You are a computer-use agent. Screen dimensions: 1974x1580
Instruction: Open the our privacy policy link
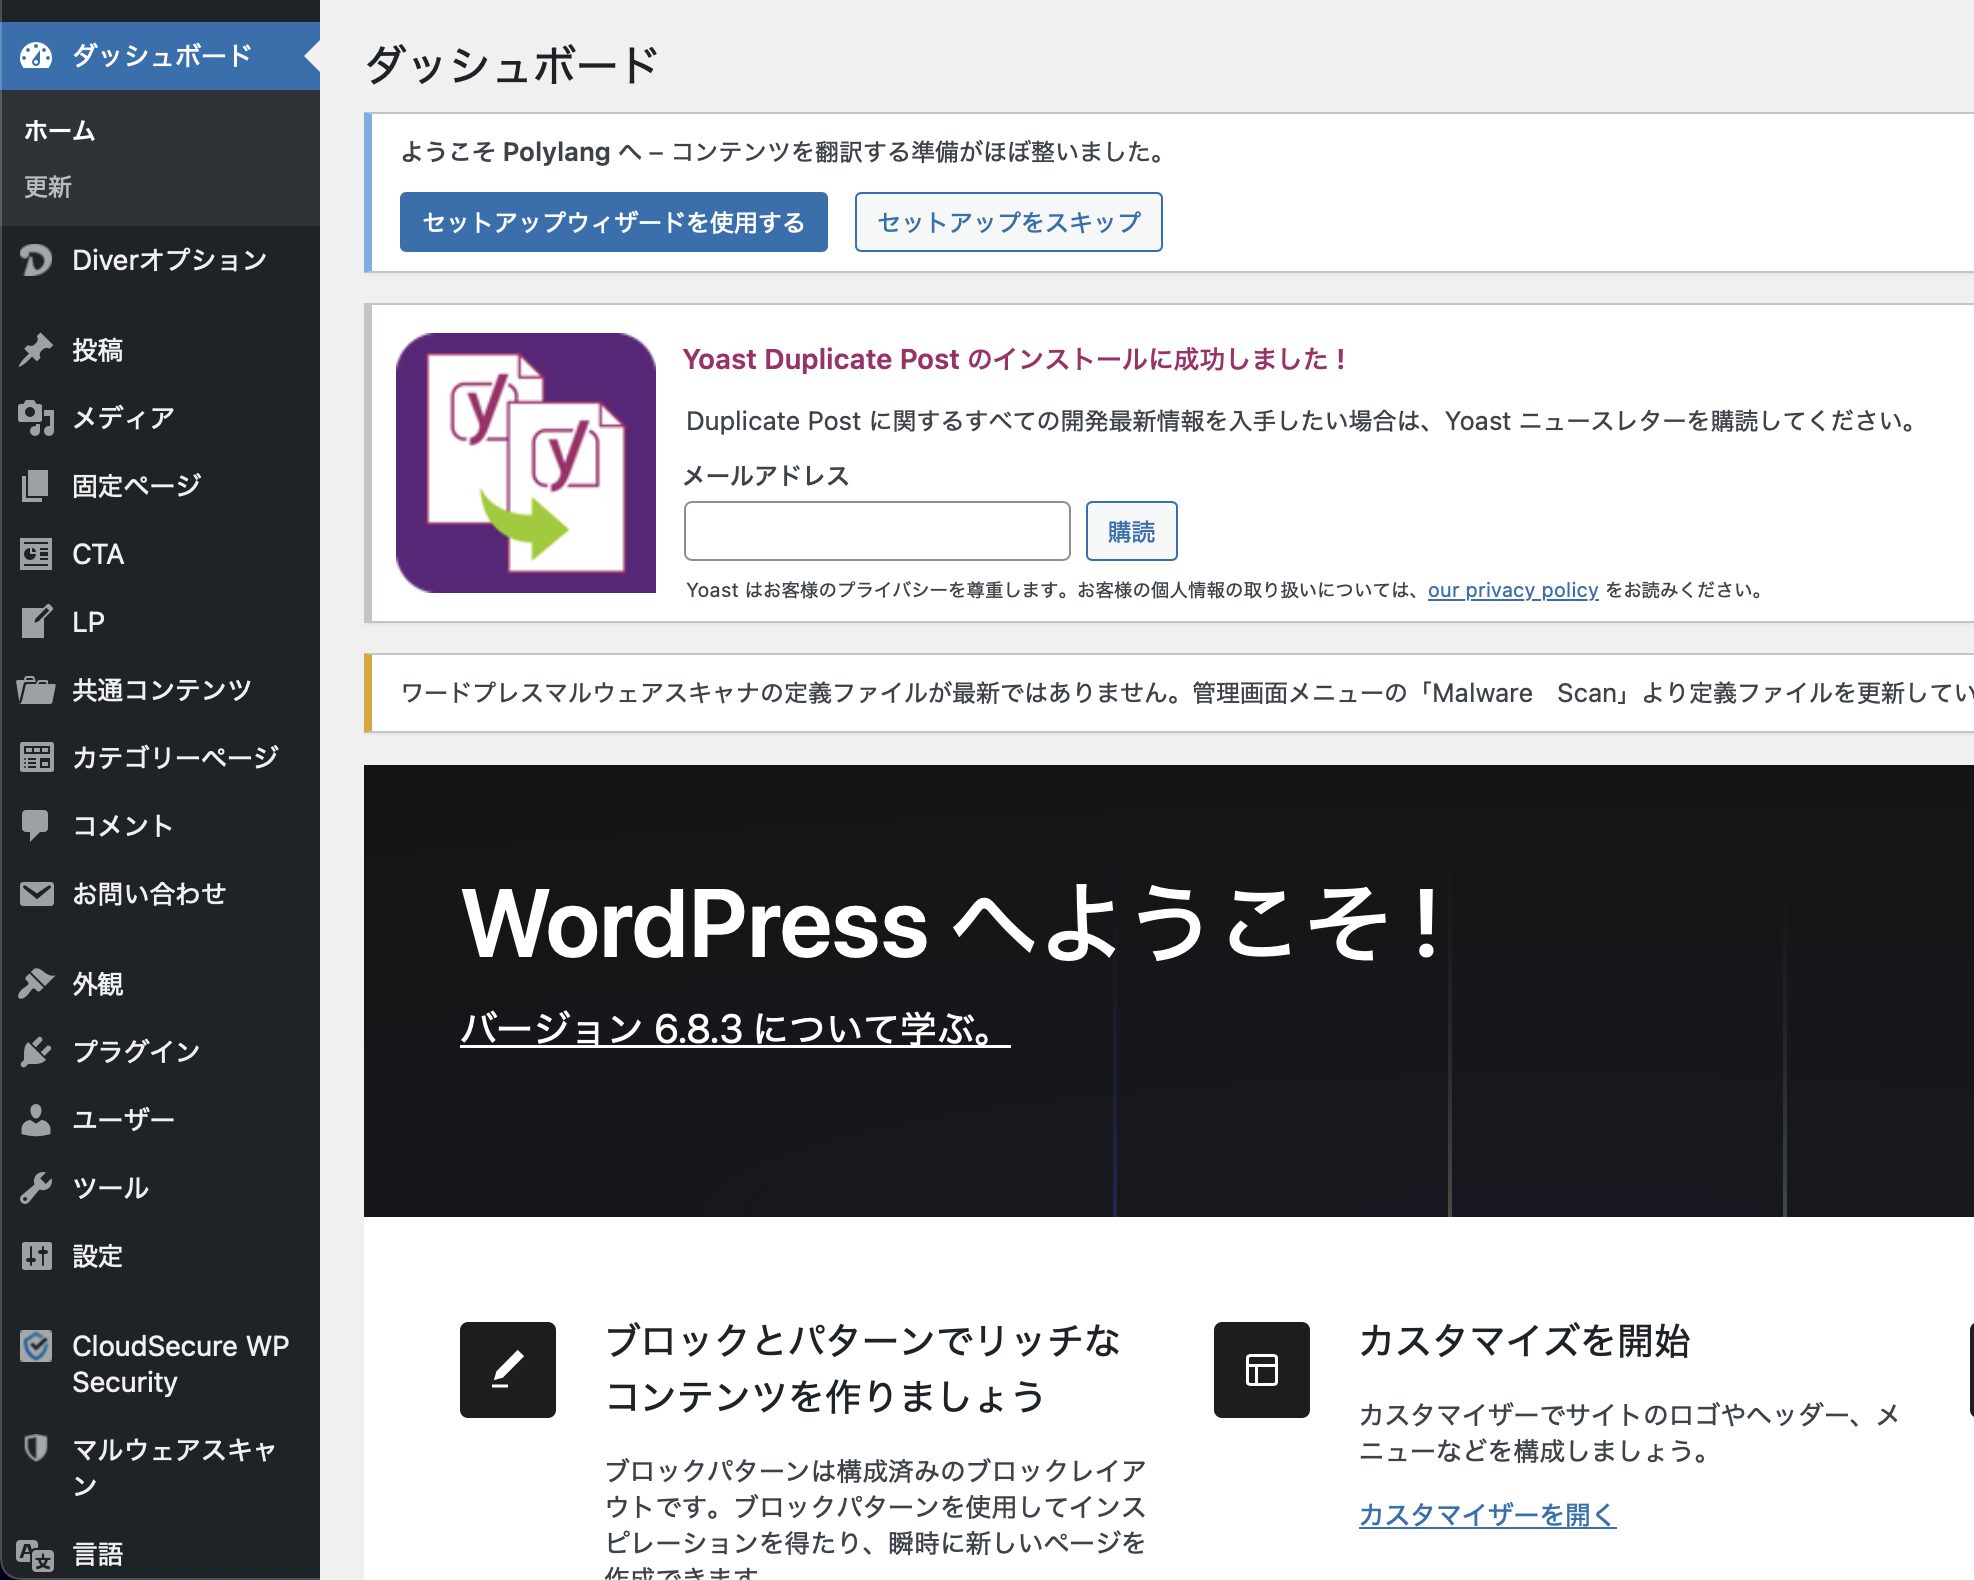click(x=1512, y=590)
